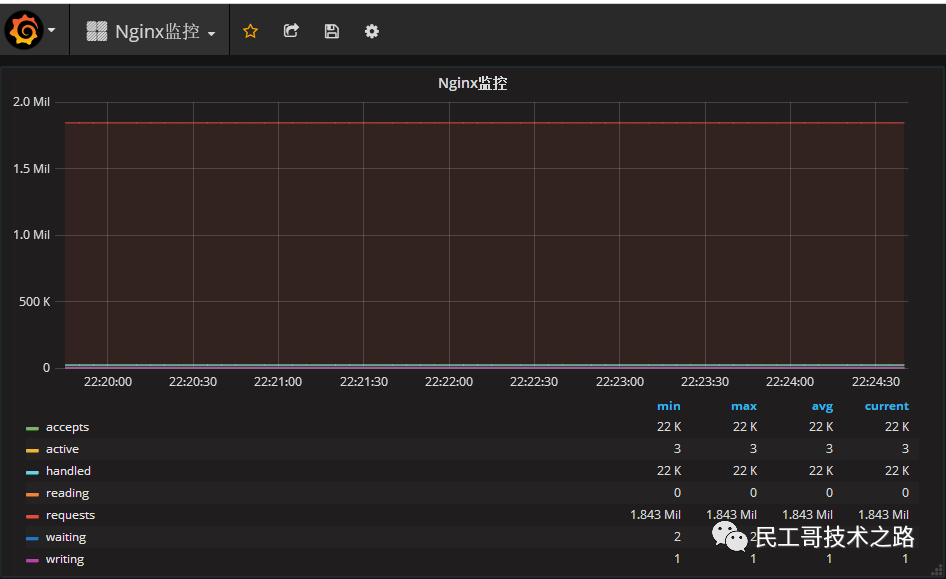
Task: Toggle the waiting series in legend
Action: click(66, 537)
